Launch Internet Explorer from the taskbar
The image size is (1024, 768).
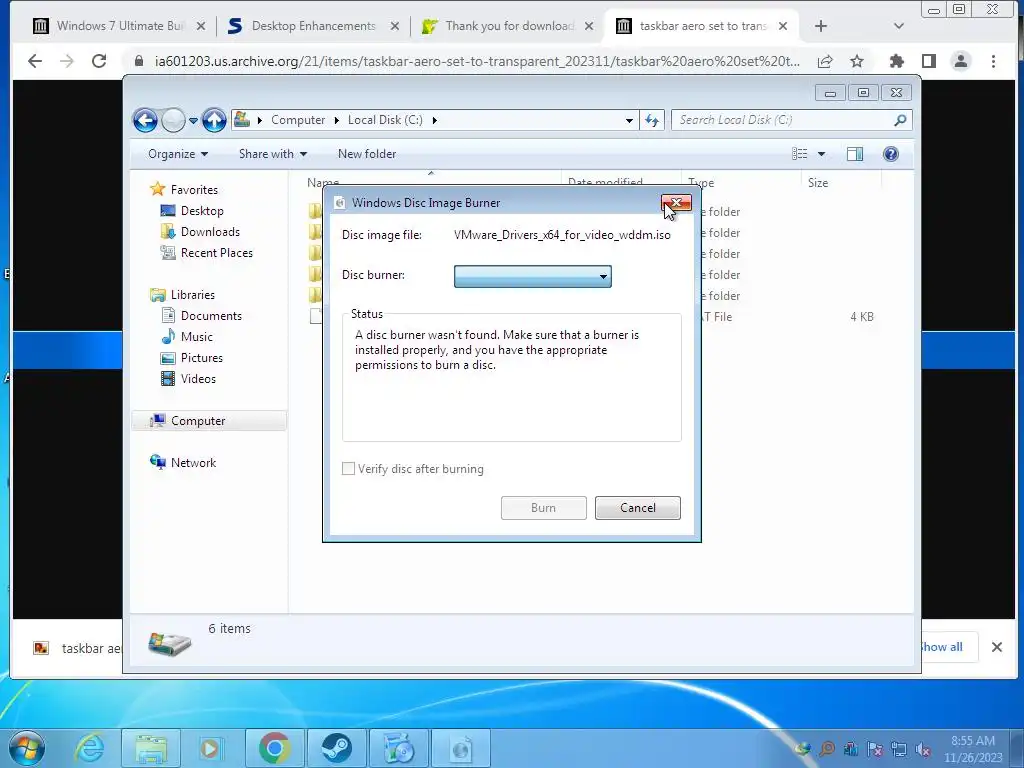(89, 748)
